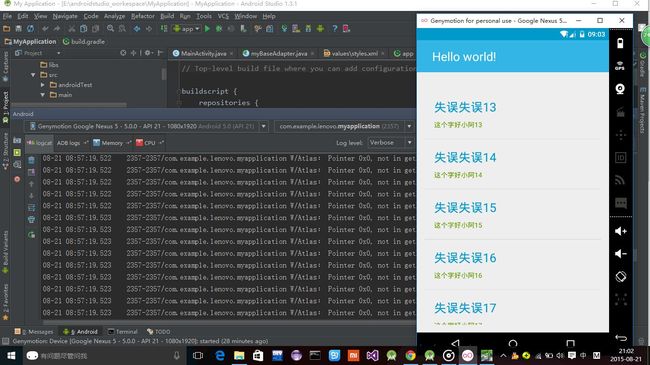Open the TODO tool window

tap(158, 331)
